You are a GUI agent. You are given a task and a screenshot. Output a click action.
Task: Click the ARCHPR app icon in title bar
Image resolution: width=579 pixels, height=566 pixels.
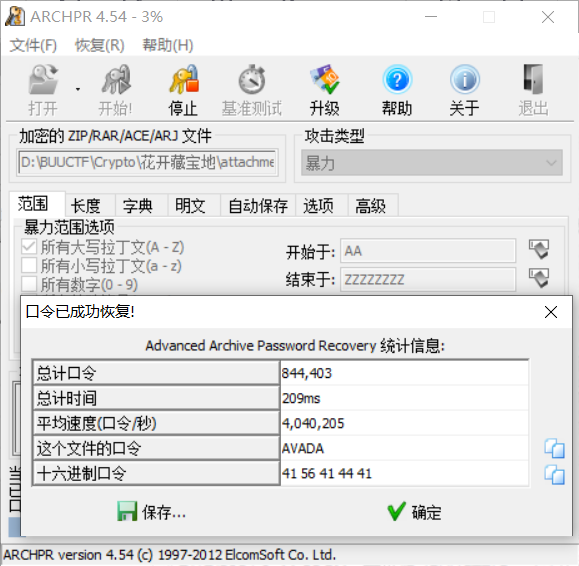click(x=15, y=17)
